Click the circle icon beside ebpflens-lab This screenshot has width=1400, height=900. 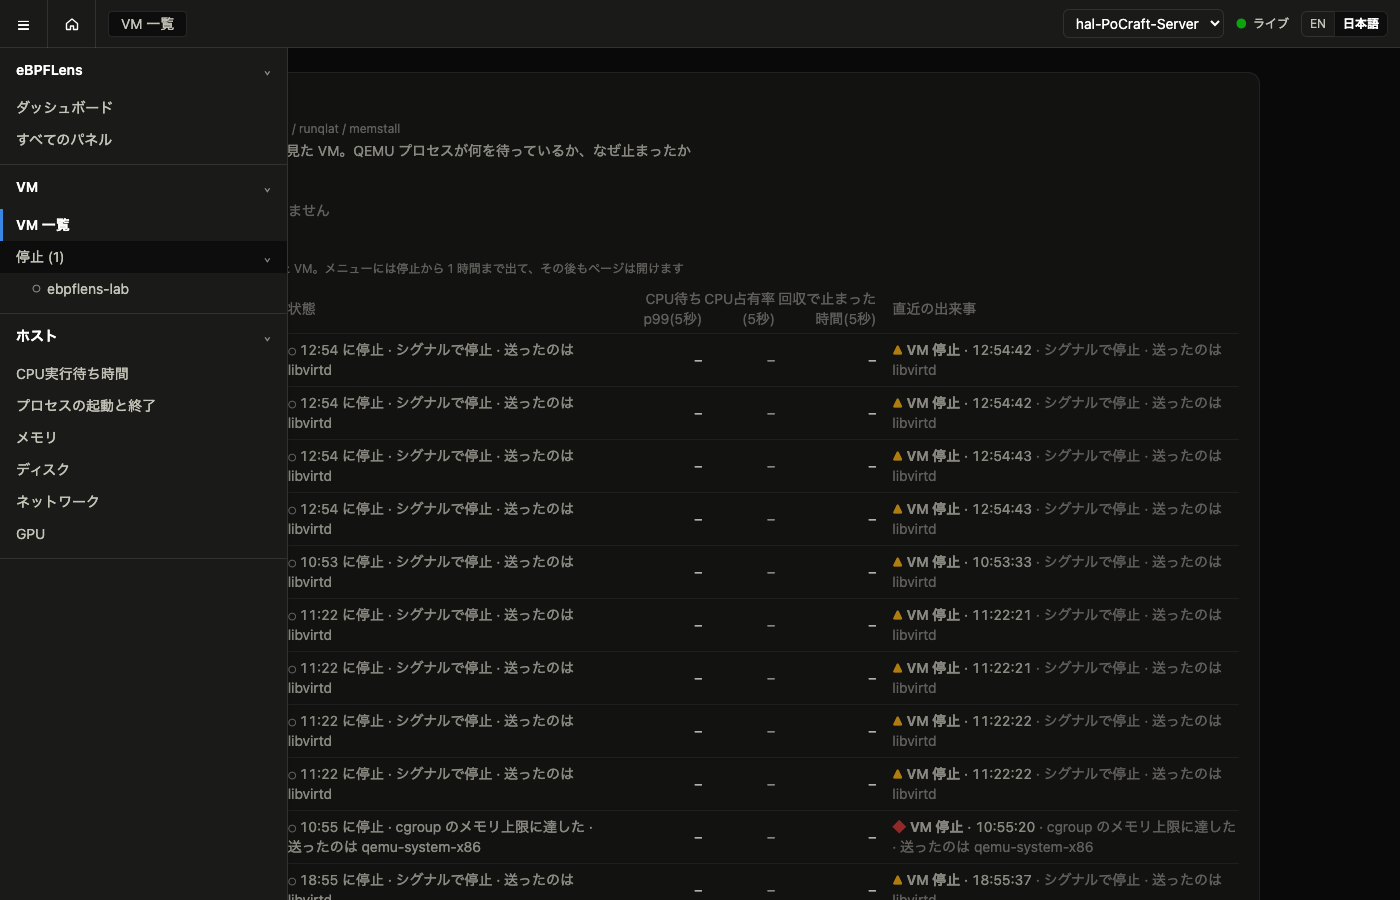point(36,289)
